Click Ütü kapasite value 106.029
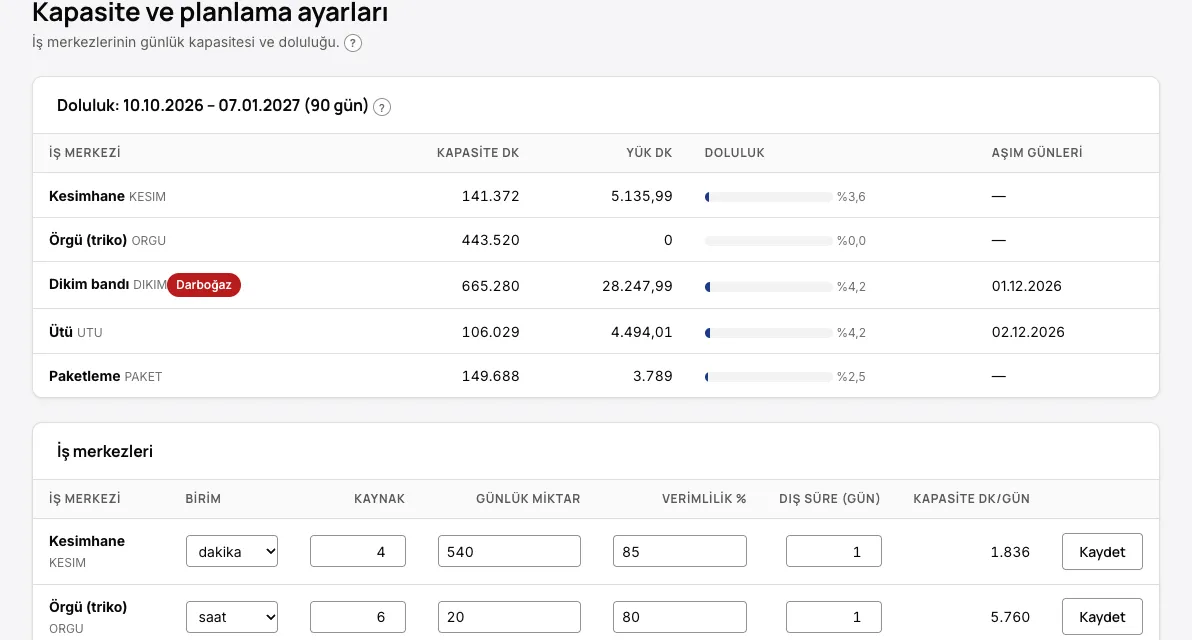The width and height of the screenshot is (1192, 640). click(x=490, y=332)
